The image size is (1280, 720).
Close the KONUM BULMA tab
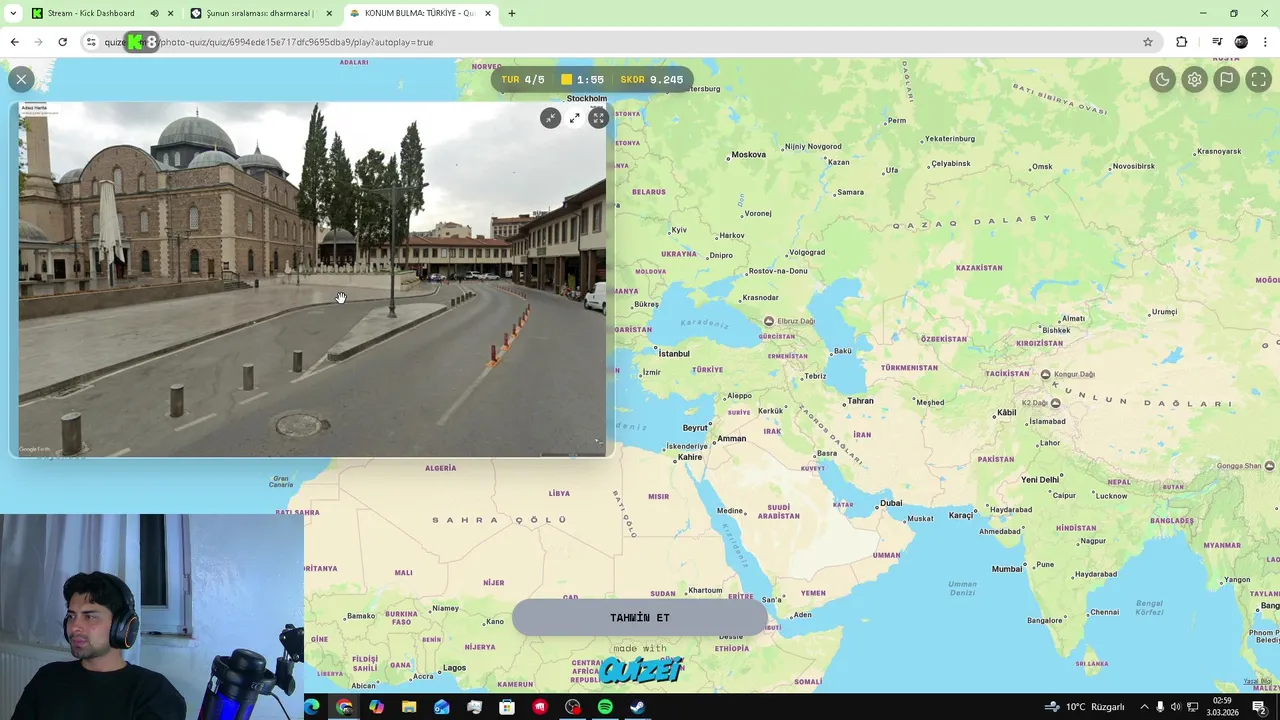click(x=488, y=13)
